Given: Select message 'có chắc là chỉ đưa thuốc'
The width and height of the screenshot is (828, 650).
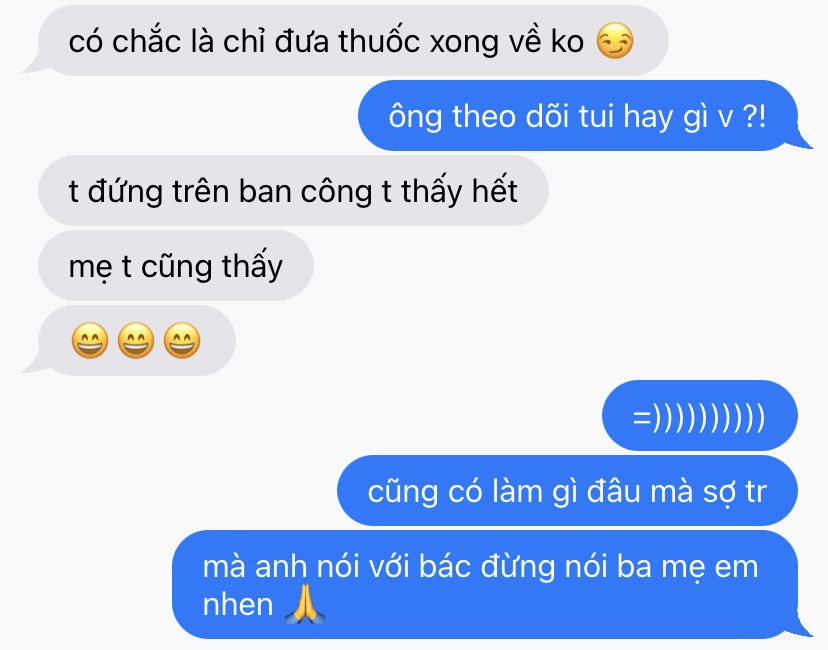Looking at the screenshot, I should pyautogui.click(x=346, y=41).
